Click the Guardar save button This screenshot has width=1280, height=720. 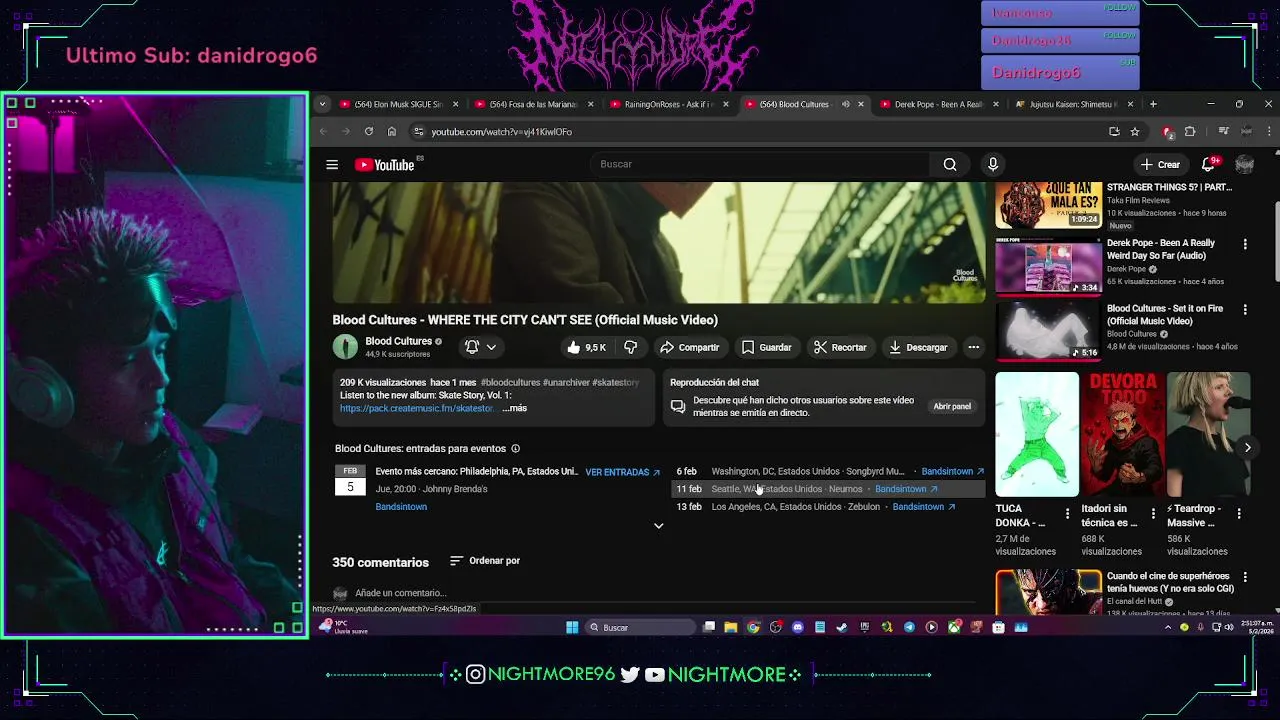pos(766,347)
